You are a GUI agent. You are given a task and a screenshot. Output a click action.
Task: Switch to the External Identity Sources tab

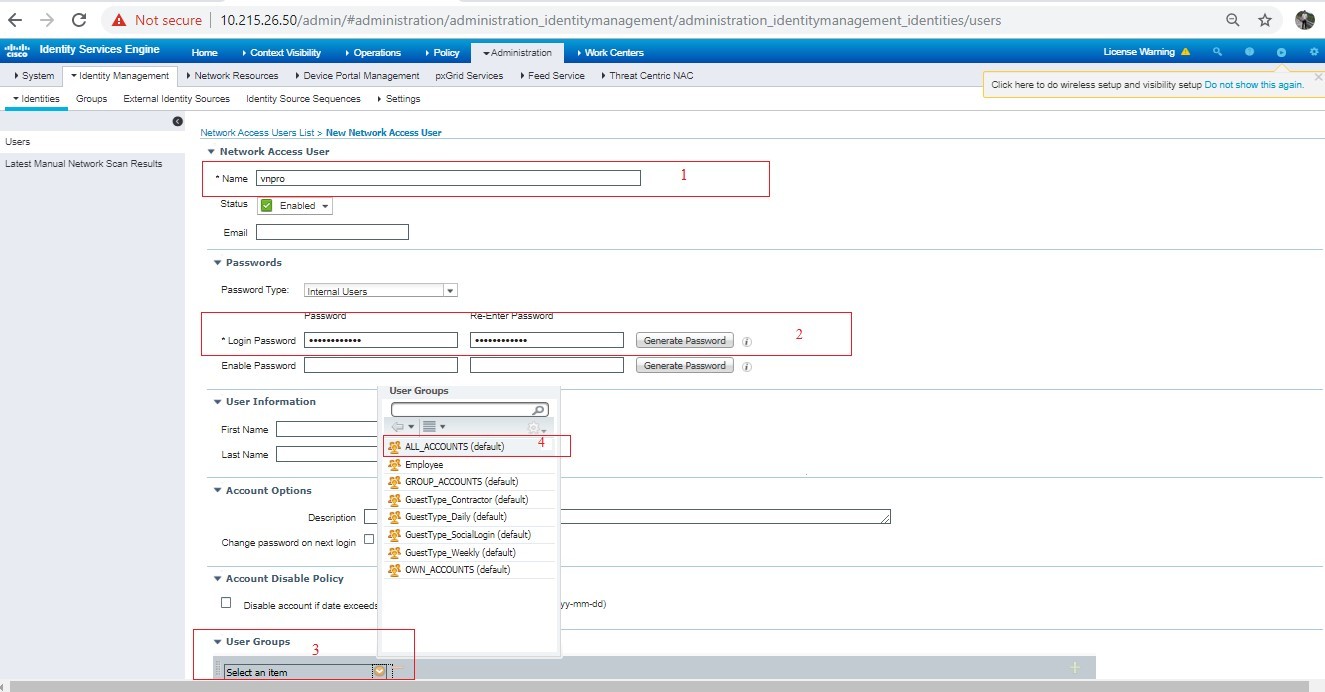[176, 99]
